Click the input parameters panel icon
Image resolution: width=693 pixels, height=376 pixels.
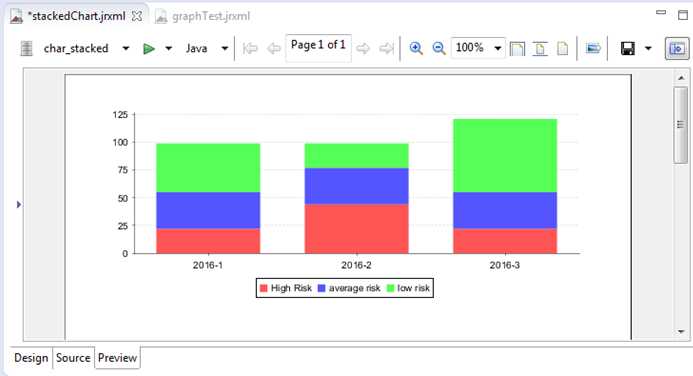point(593,48)
